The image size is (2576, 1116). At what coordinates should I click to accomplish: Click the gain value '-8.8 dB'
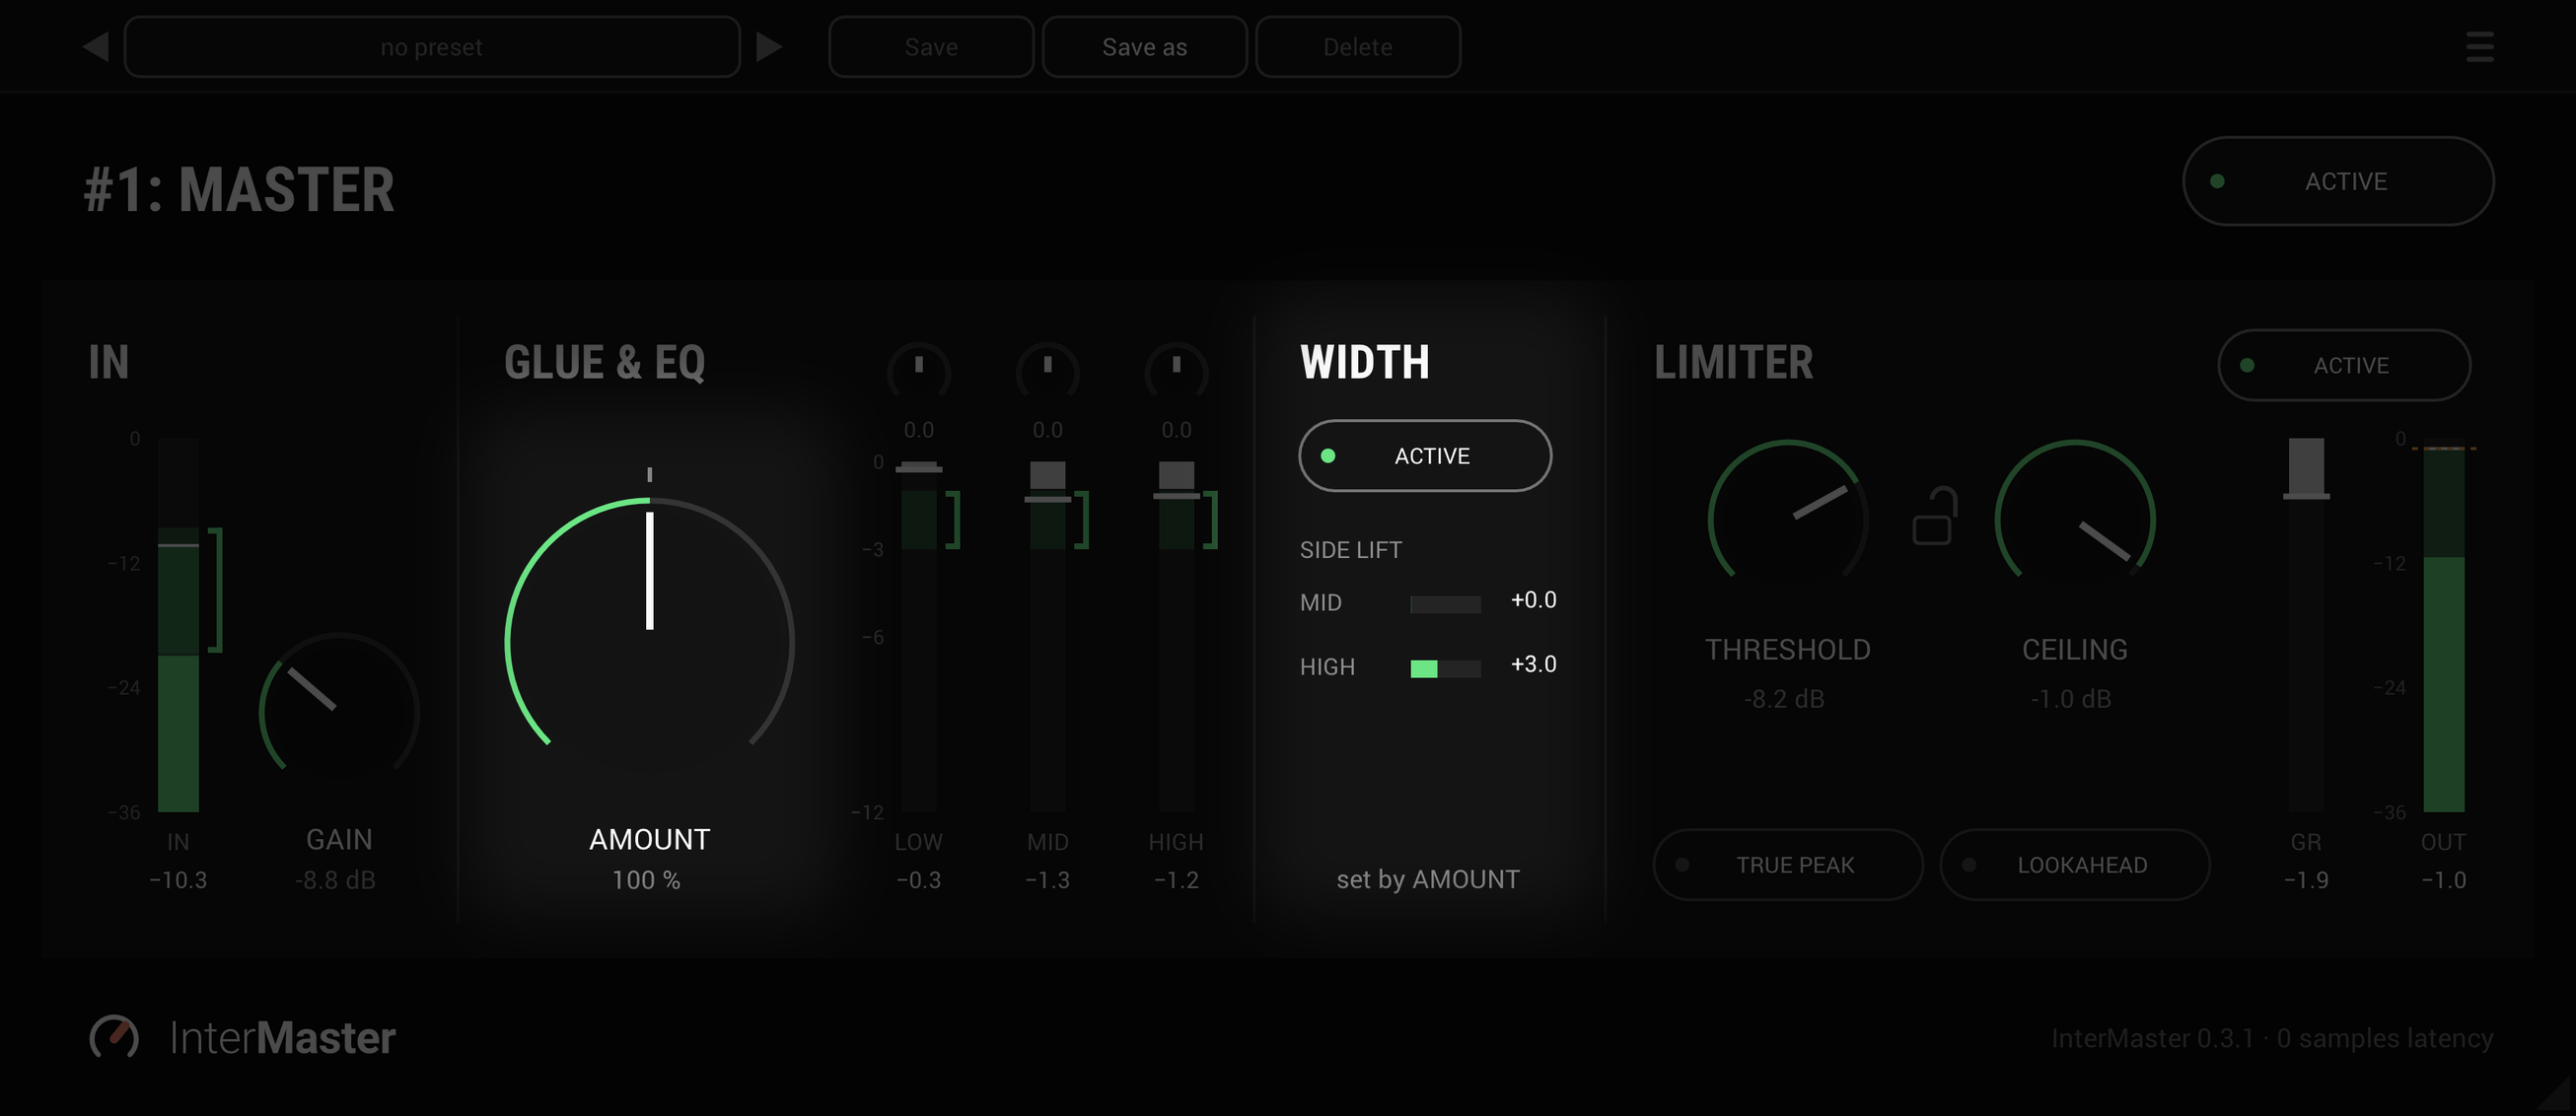(x=335, y=880)
